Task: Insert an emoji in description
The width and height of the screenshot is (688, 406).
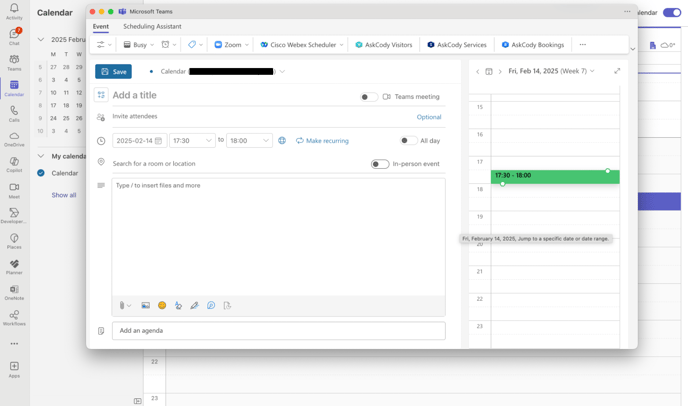Action: pyautogui.click(x=162, y=305)
